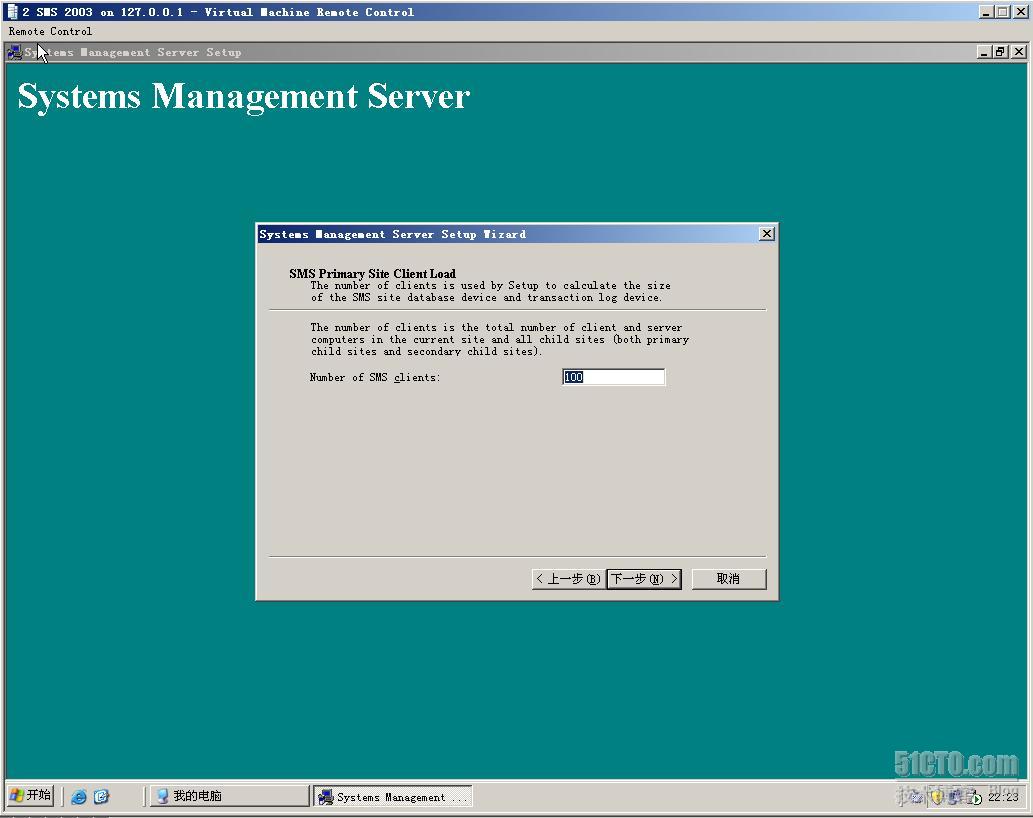Click the second quick launch icon

(101, 796)
